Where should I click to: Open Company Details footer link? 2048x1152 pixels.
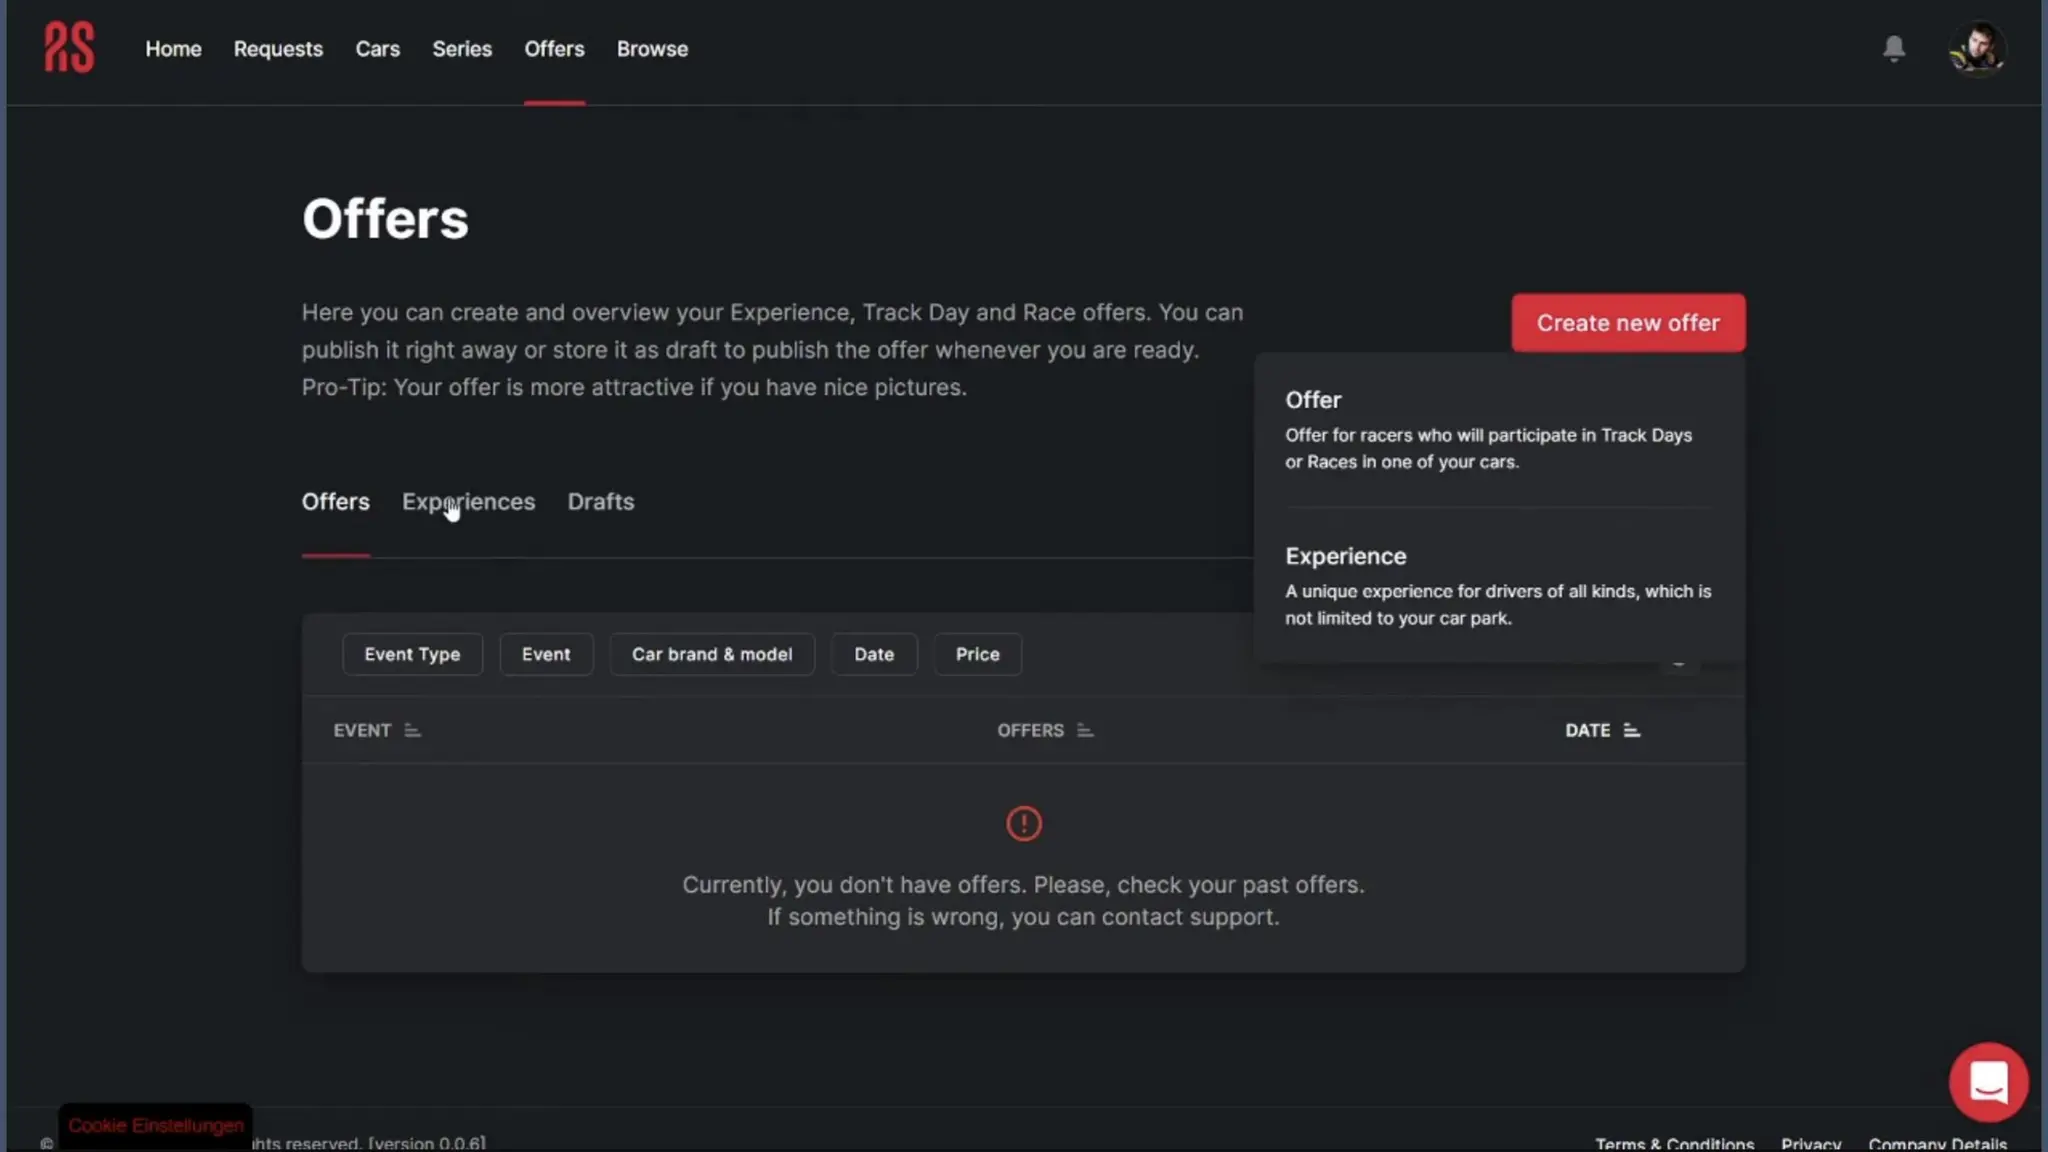[x=1937, y=1143]
